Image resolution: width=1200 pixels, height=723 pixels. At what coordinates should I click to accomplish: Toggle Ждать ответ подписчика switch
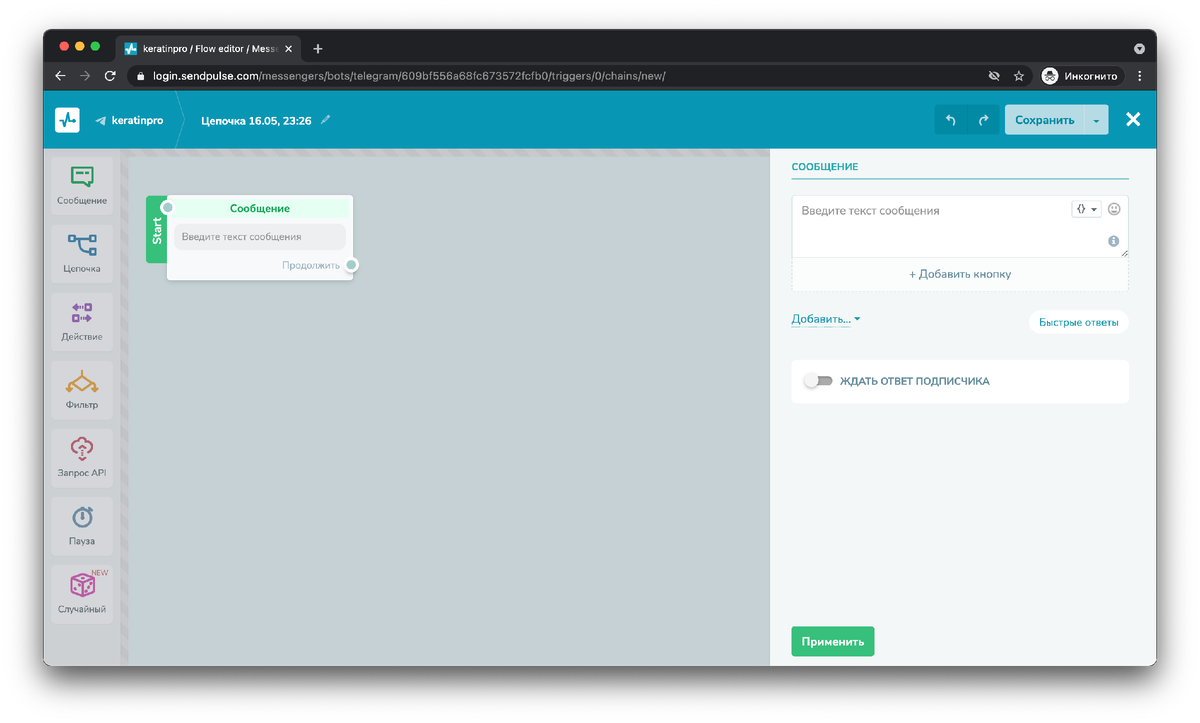click(818, 381)
